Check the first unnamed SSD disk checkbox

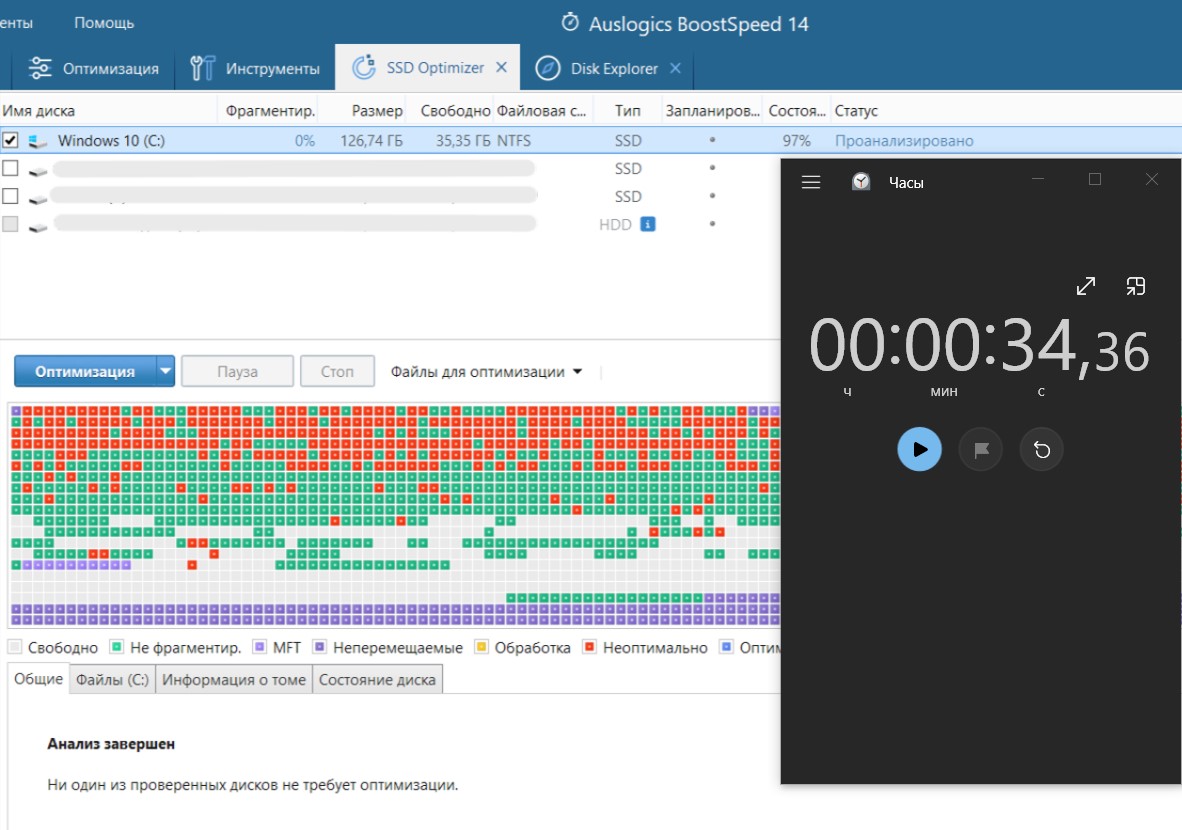[10, 168]
